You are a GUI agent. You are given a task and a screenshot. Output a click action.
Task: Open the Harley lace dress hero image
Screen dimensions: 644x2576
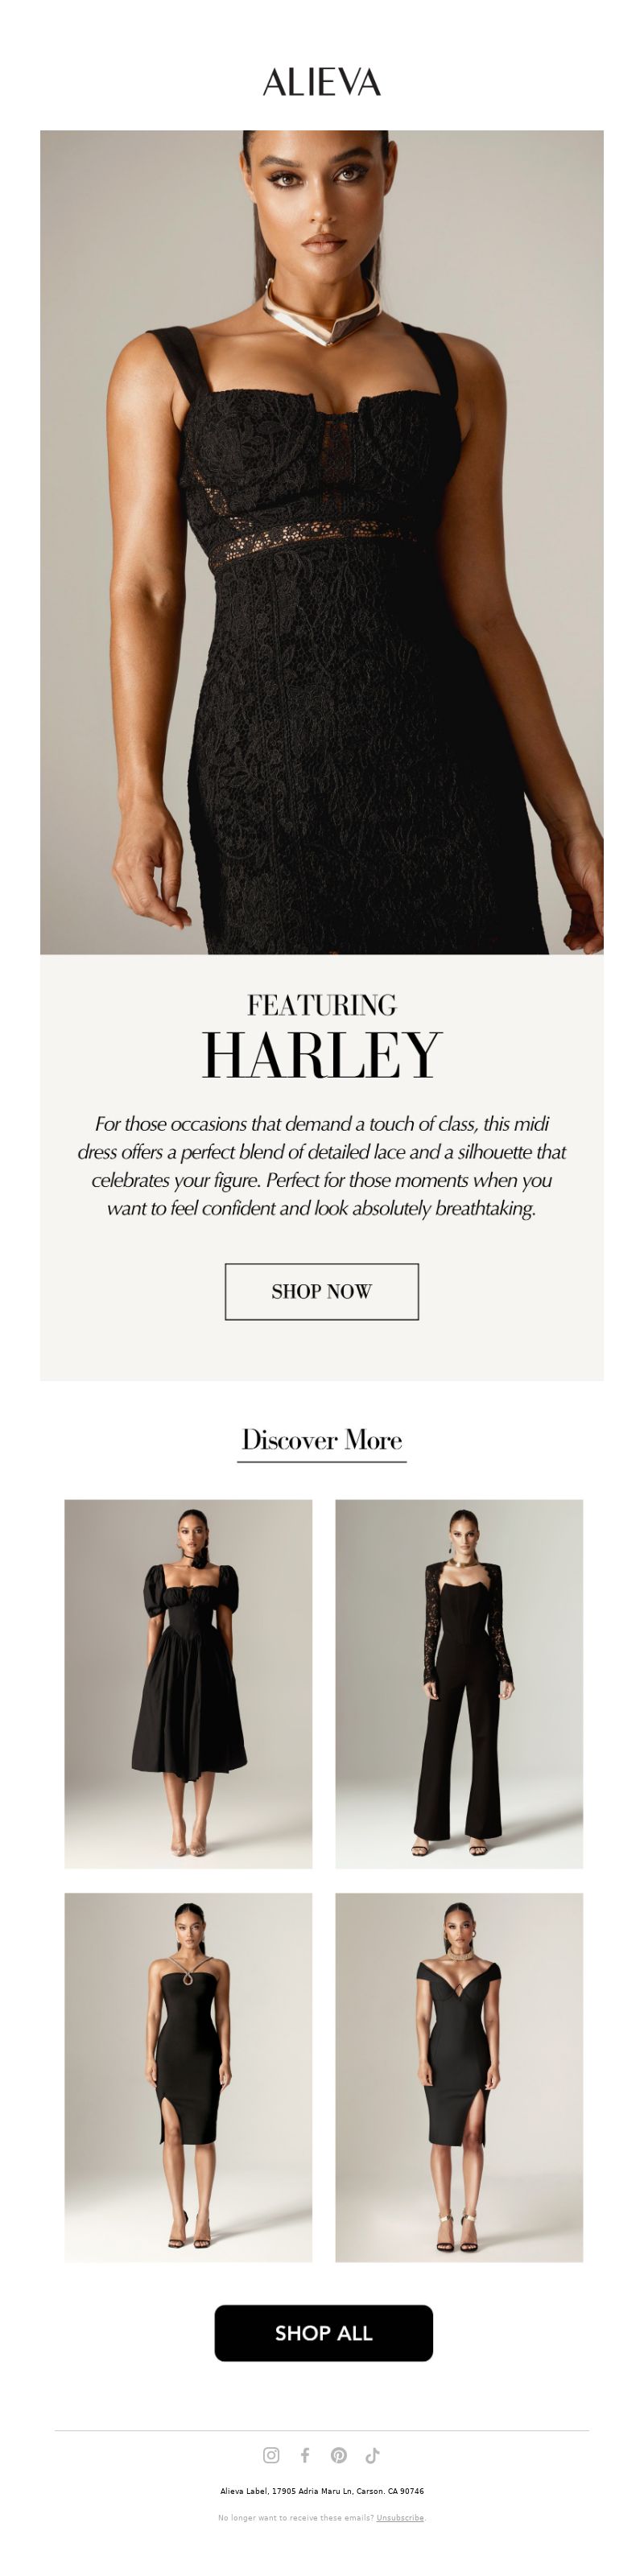pos(322,542)
